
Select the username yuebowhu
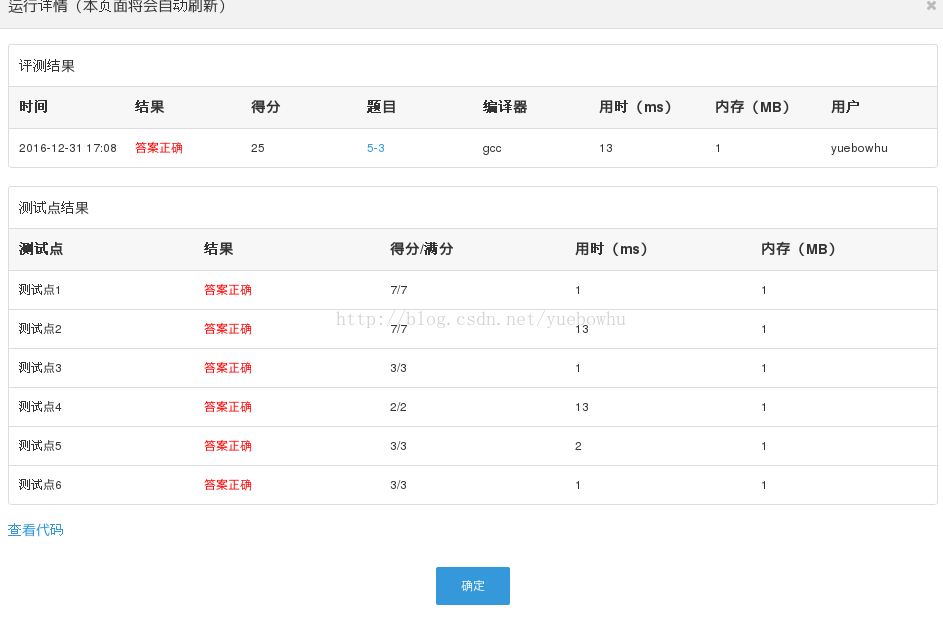tap(859, 148)
